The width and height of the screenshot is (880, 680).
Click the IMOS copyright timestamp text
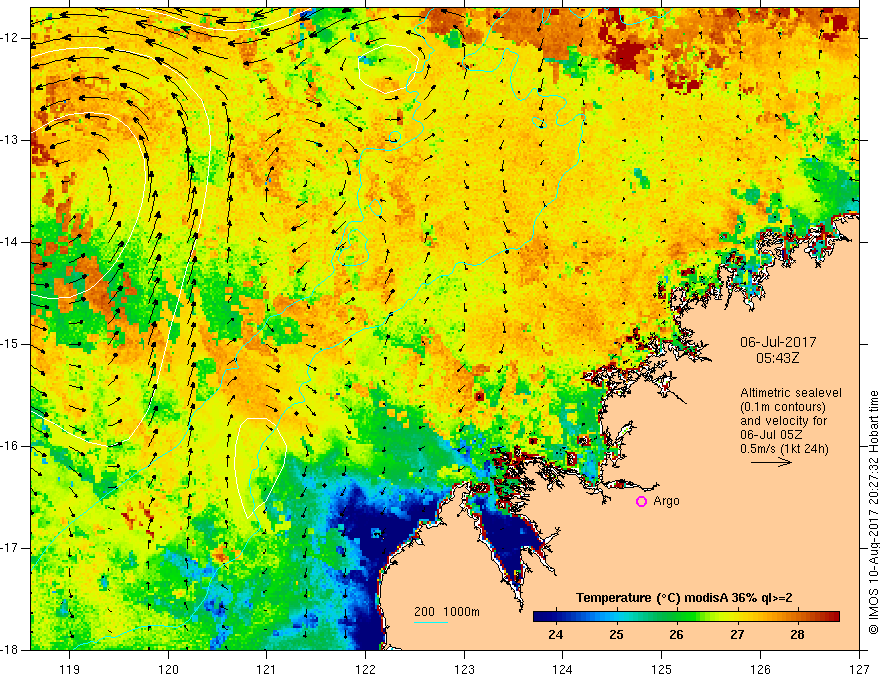click(873, 512)
